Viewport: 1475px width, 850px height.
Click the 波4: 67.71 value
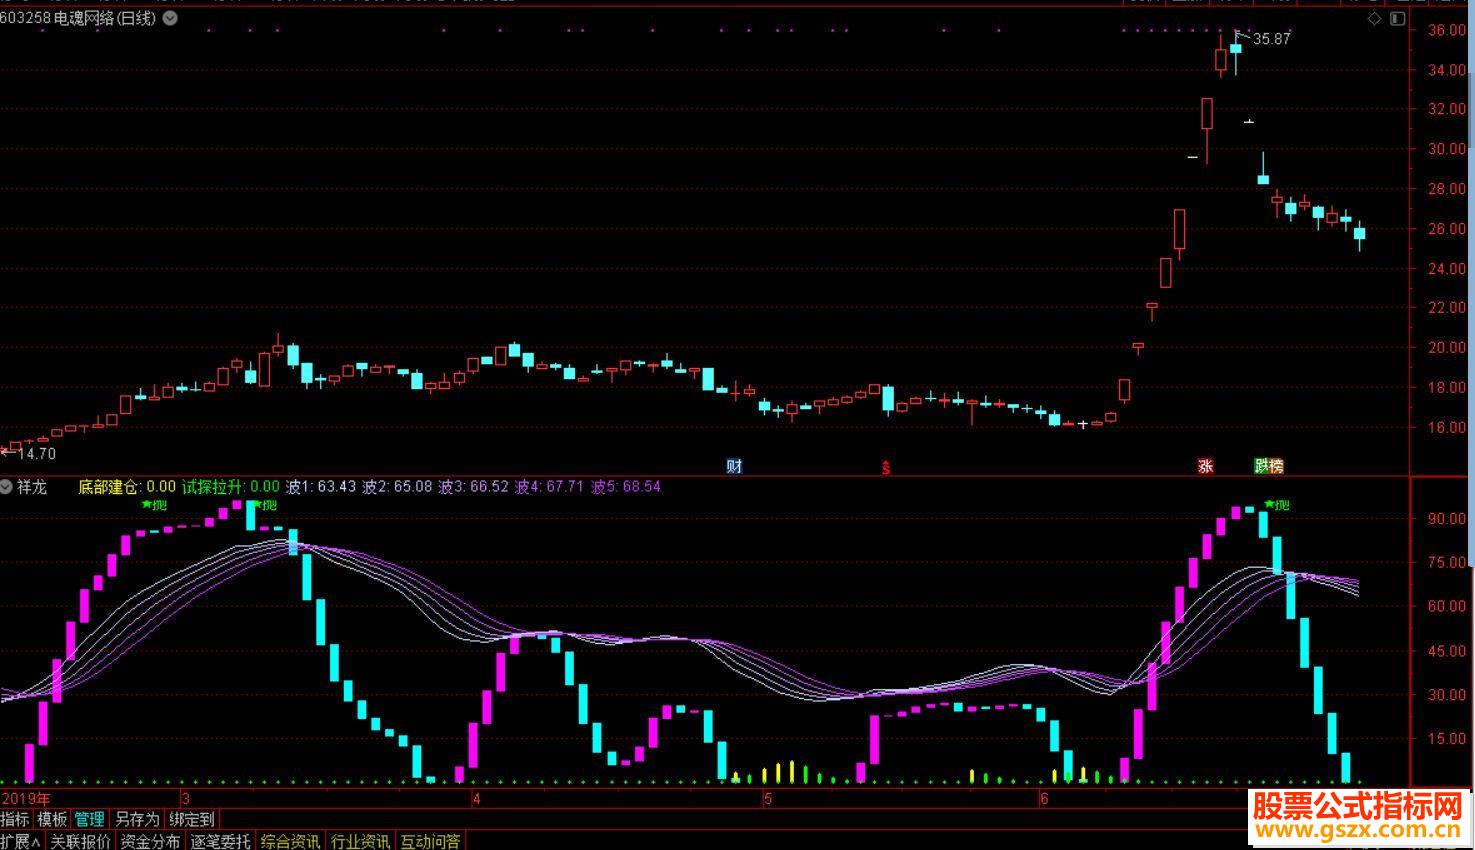coord(550,487)
